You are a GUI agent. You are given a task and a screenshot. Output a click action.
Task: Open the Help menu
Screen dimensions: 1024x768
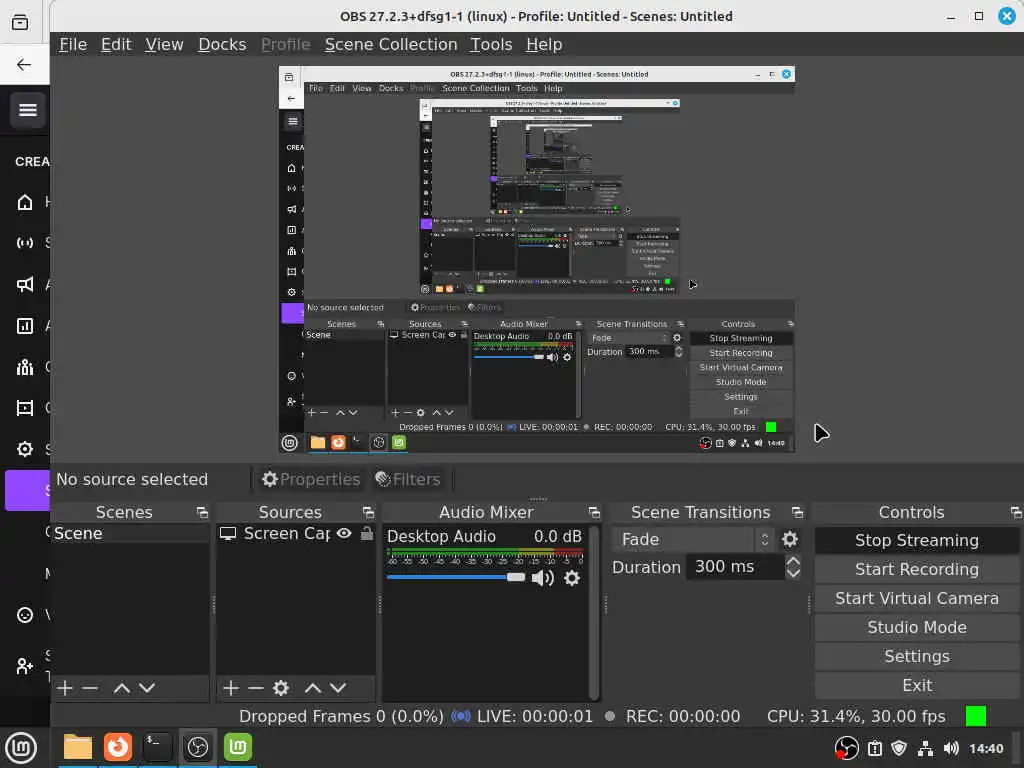tap(544, 44)
